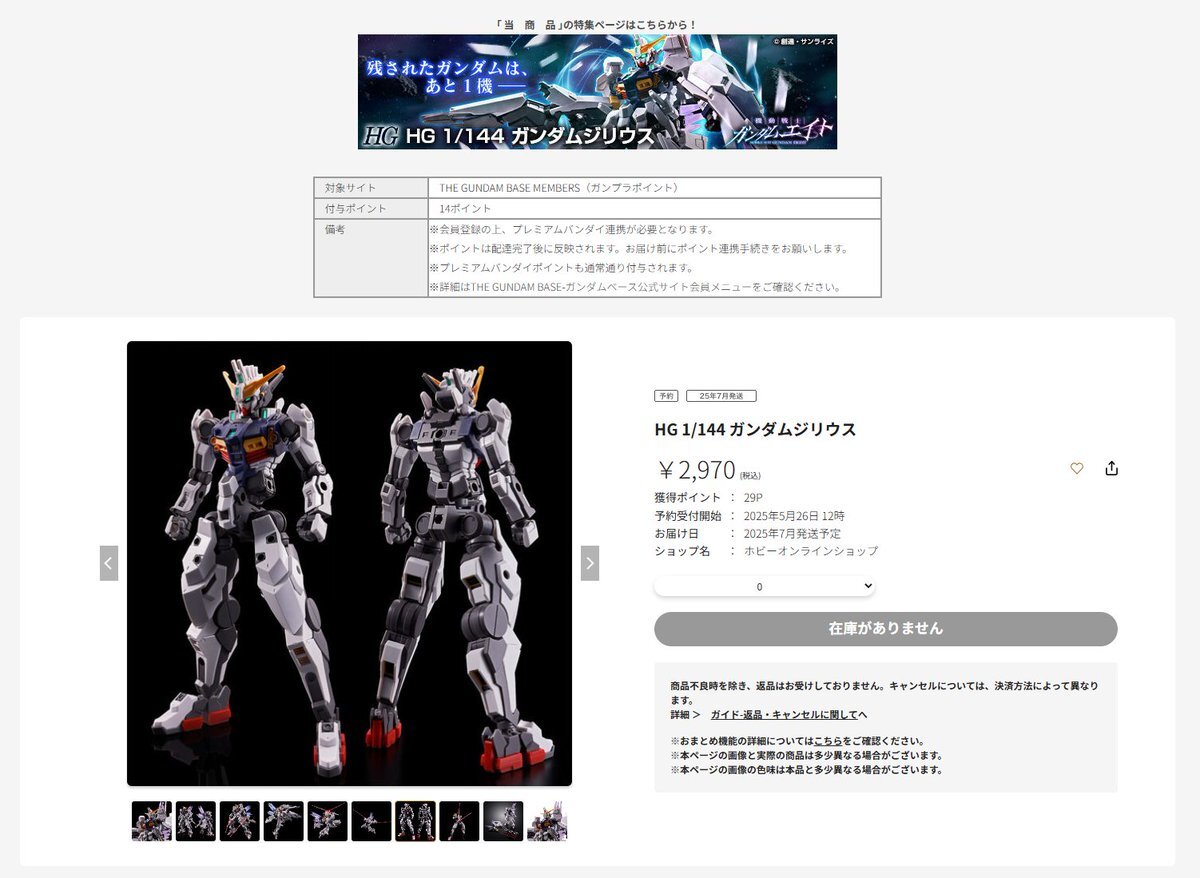Advance to next product image with right arrow

tap(590, 563)
